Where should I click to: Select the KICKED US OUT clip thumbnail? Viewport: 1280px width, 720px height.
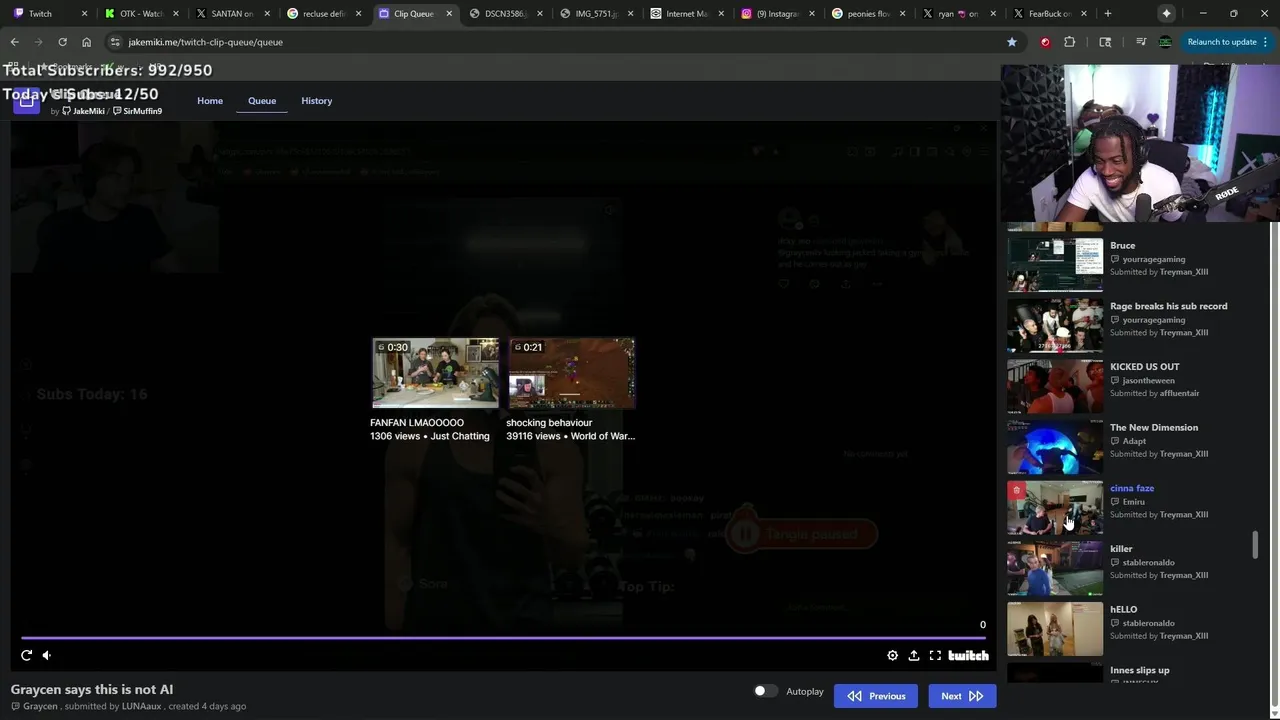pos(1055,386)
